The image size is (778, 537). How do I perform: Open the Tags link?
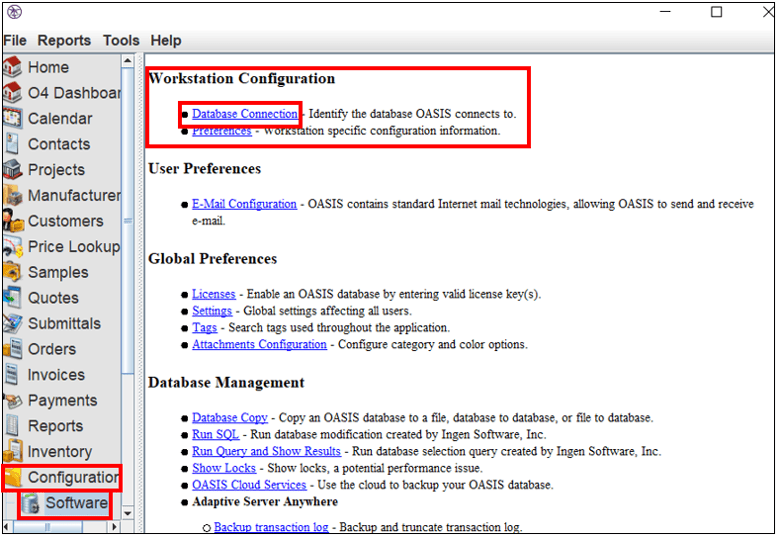204,328
